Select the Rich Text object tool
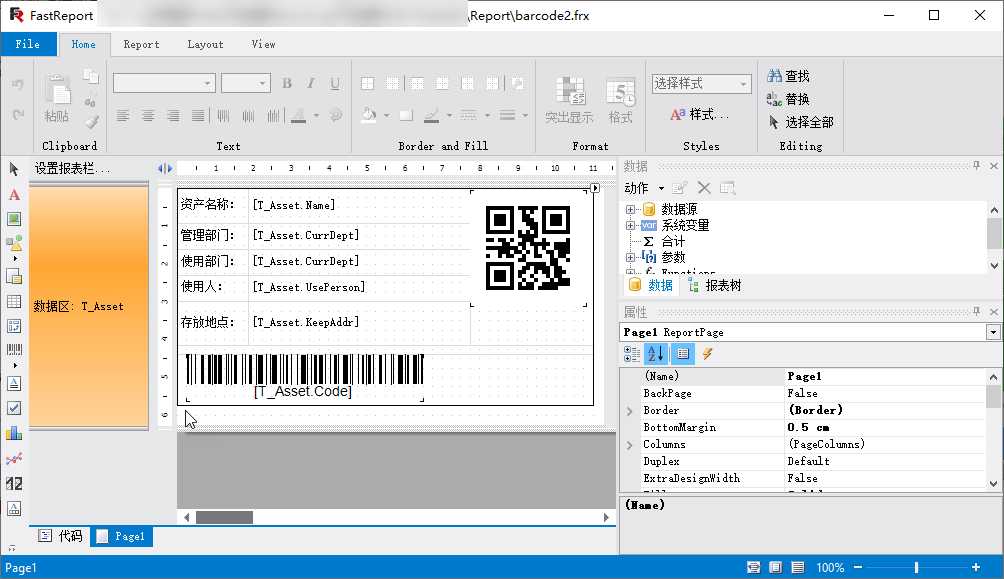This screenshot has height=579, width=1004. coord(13,384)
